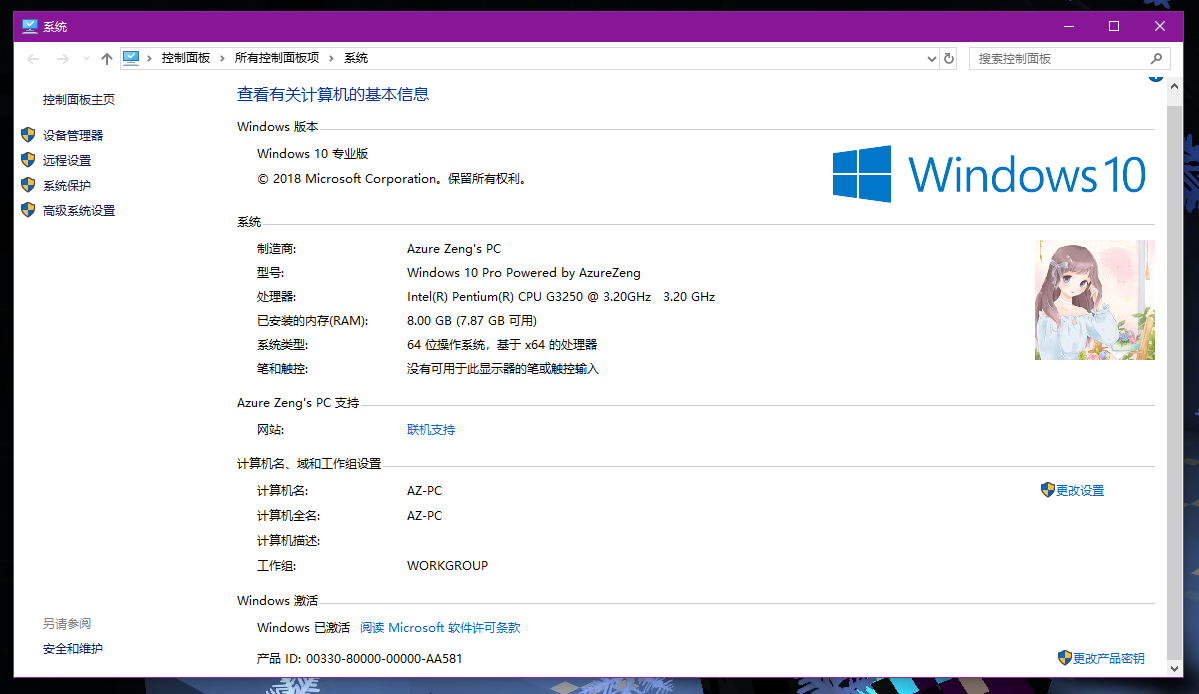Image resolution: width=1199 pixels, height=694 pixels.
Task: Click Azure Zeng's PC manufacturer value
Action: 453,248
